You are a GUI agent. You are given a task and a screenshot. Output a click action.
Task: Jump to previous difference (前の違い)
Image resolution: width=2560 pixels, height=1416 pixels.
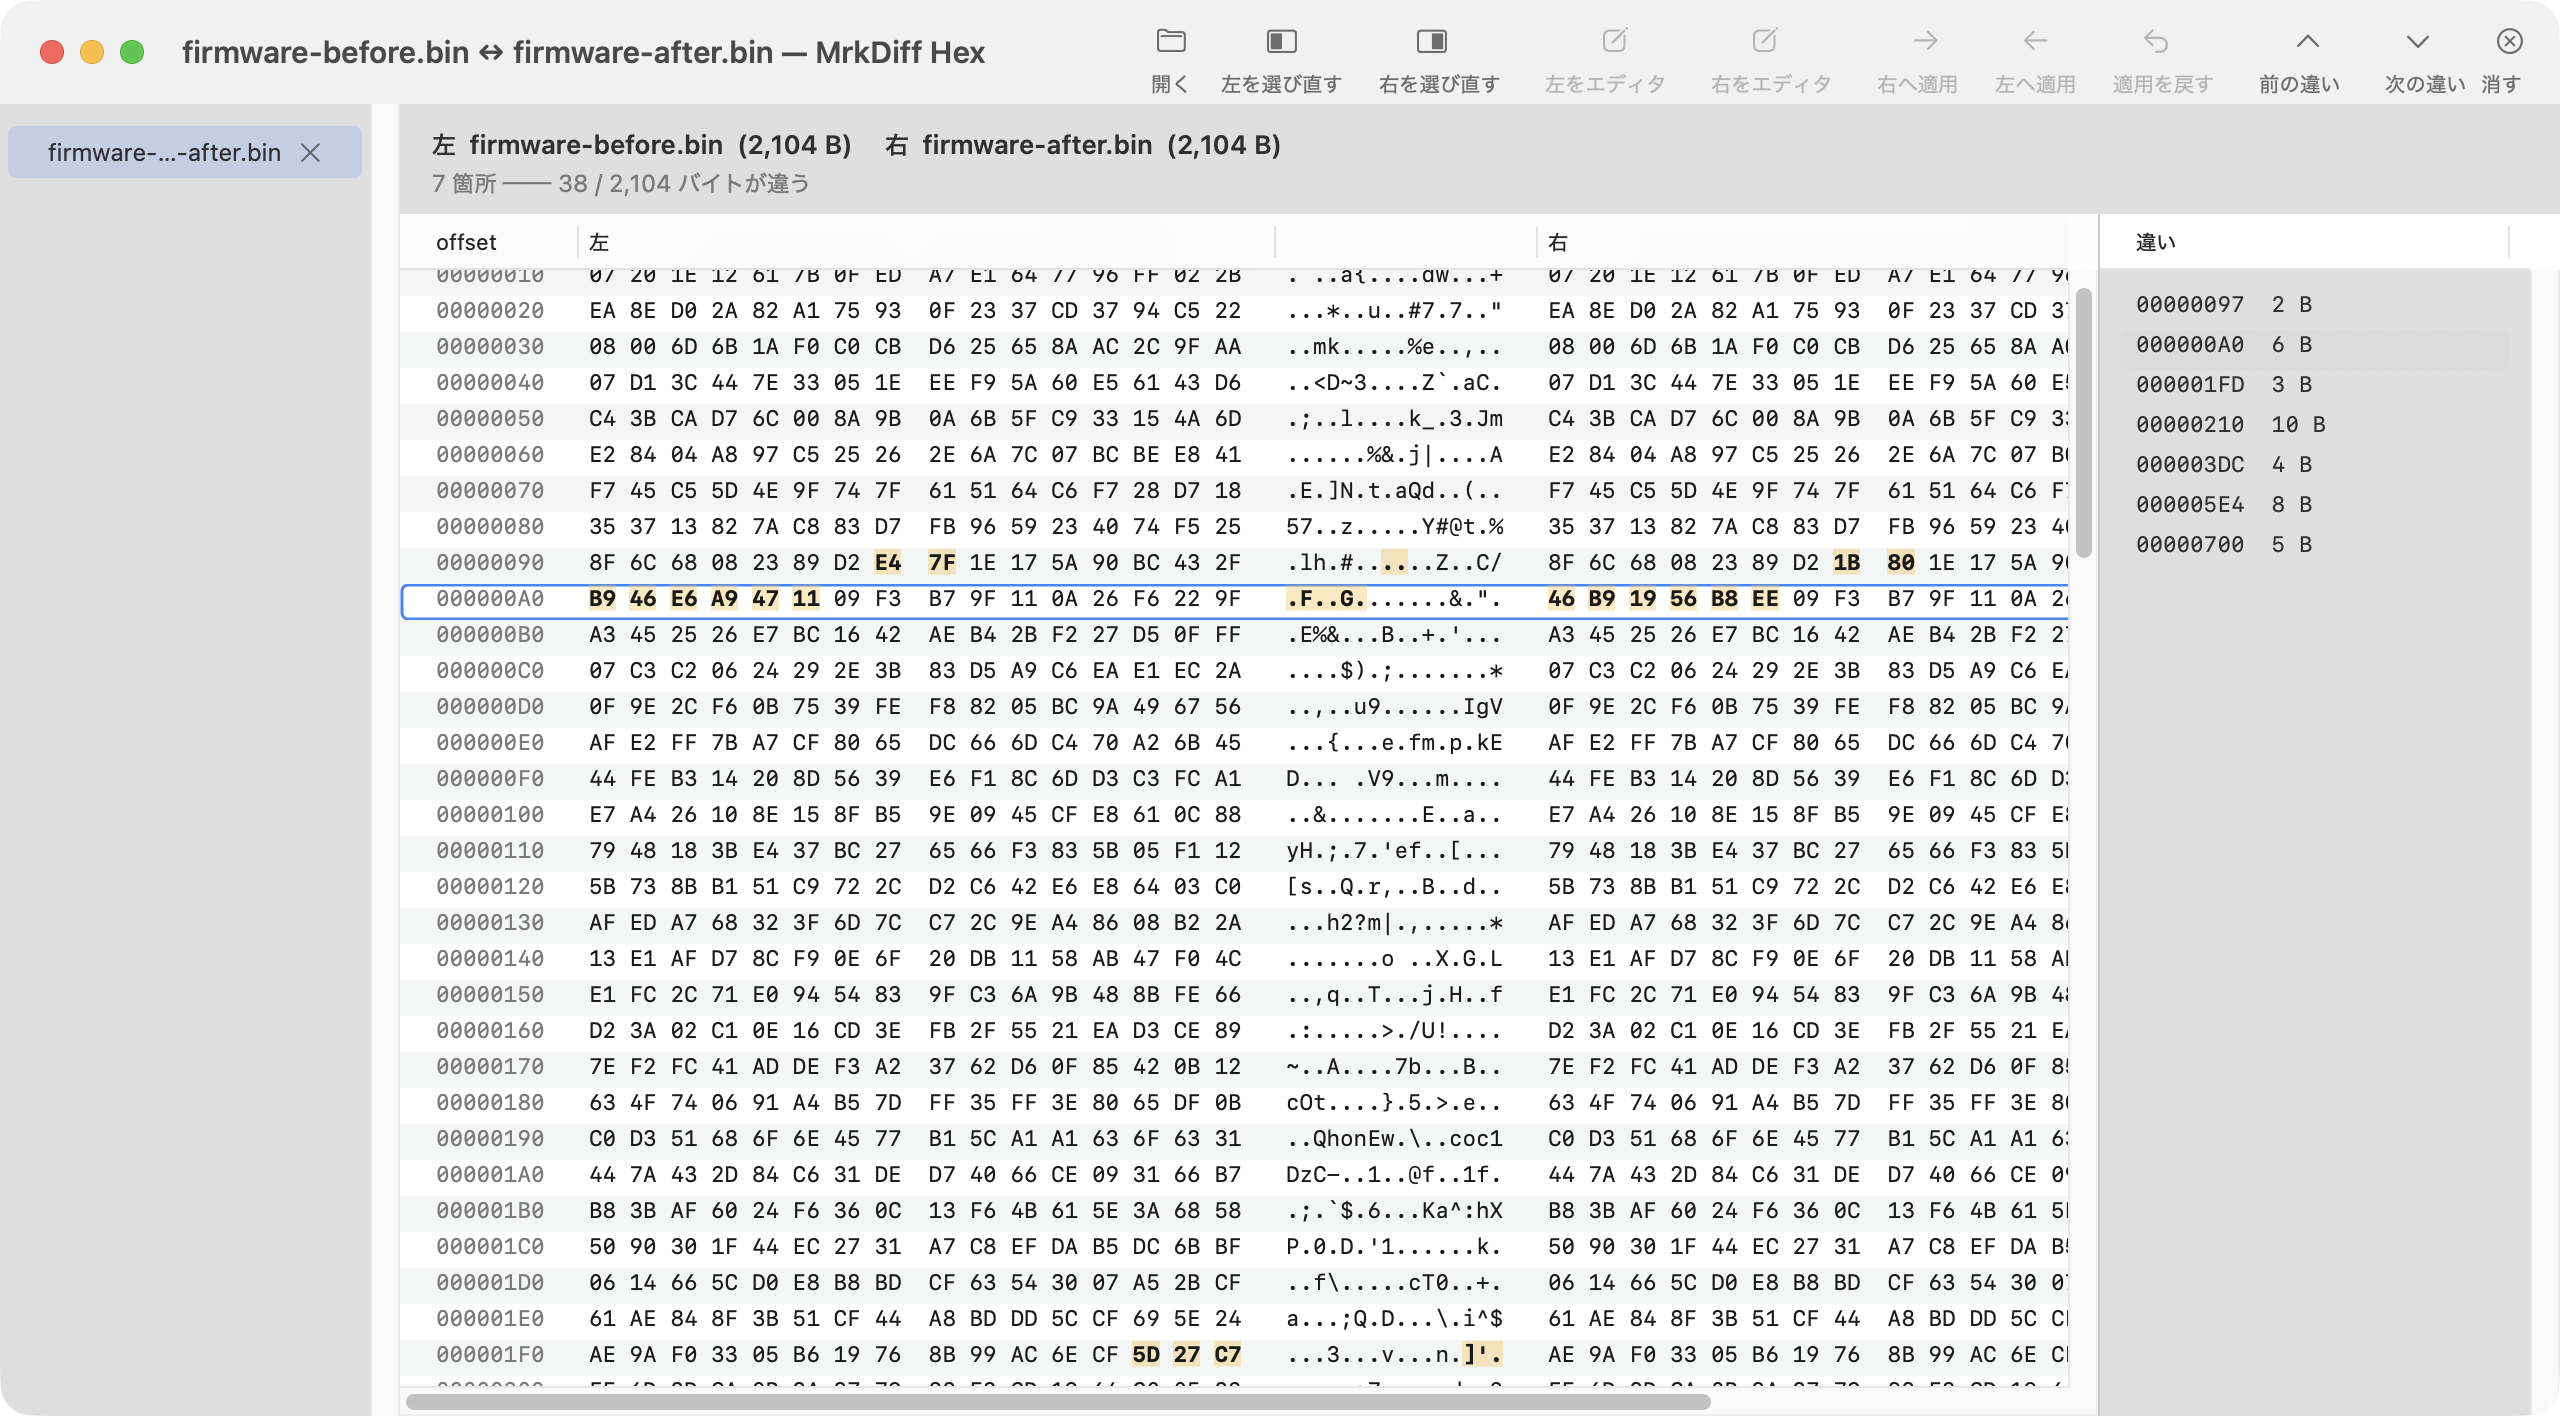[2300, 58]
